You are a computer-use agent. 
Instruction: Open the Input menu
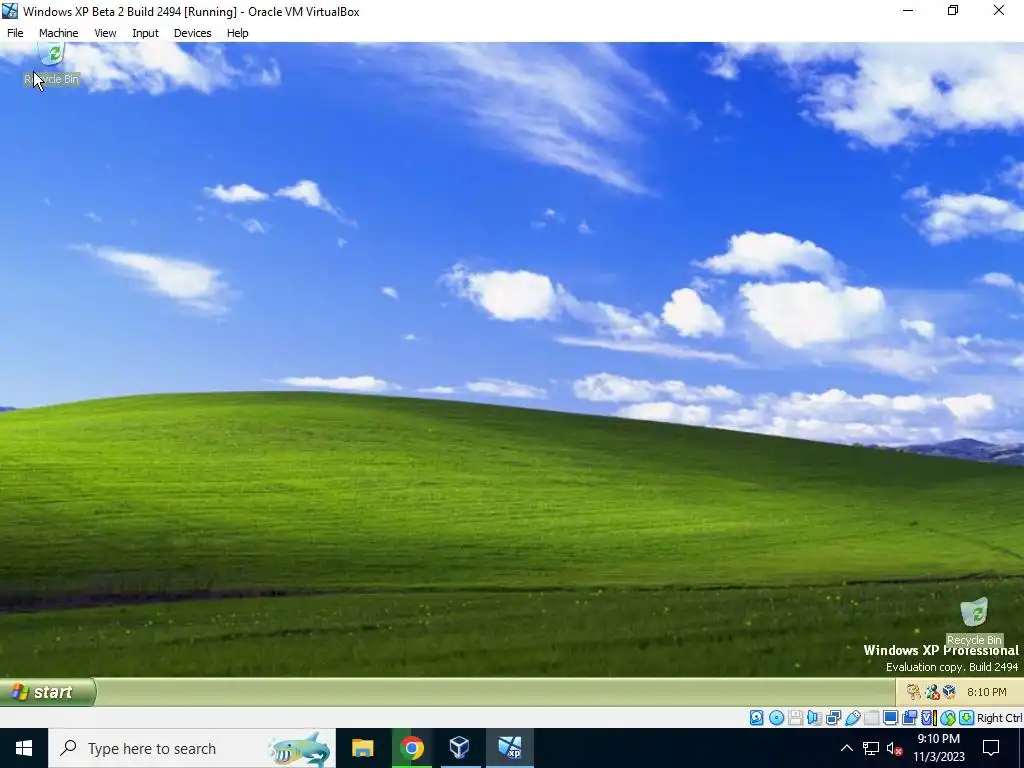click(x=145, y=33)
